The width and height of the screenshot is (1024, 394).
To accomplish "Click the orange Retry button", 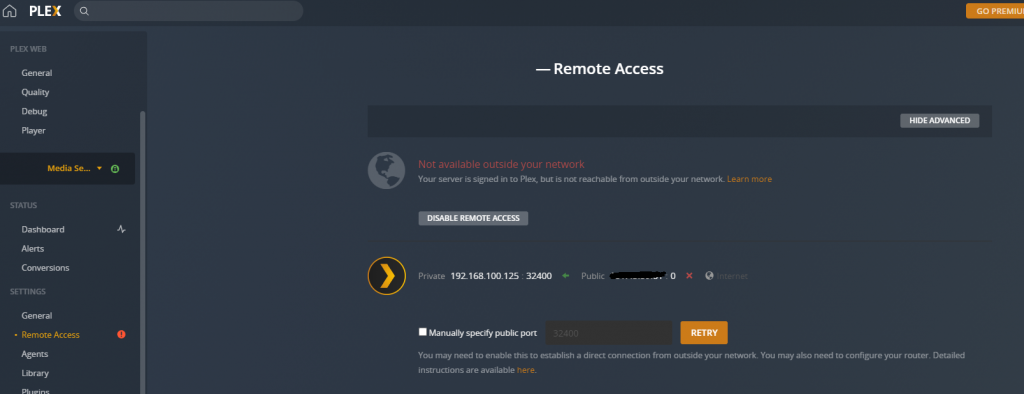I will coord(704,333).
